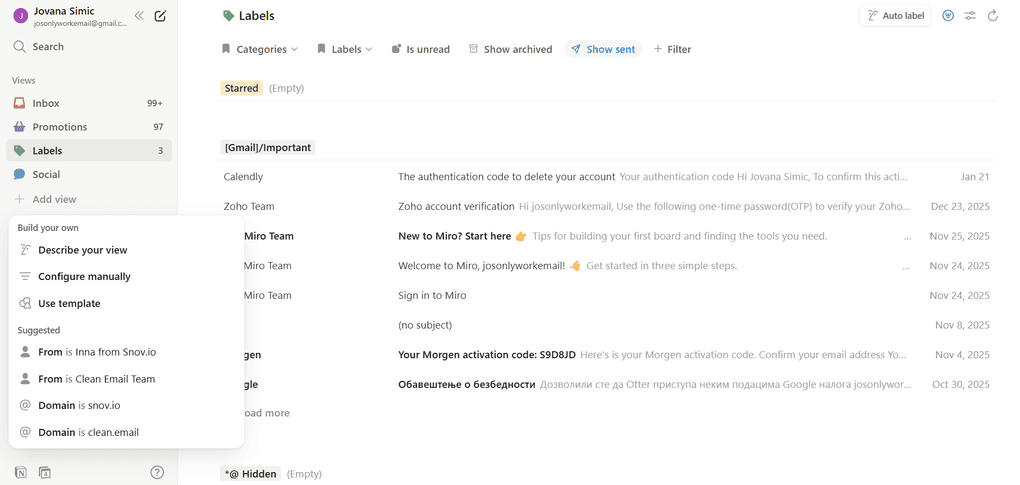1020x485 pixels.
Task: Click the Describe your view wand icon
Action: tap(25, 250)
